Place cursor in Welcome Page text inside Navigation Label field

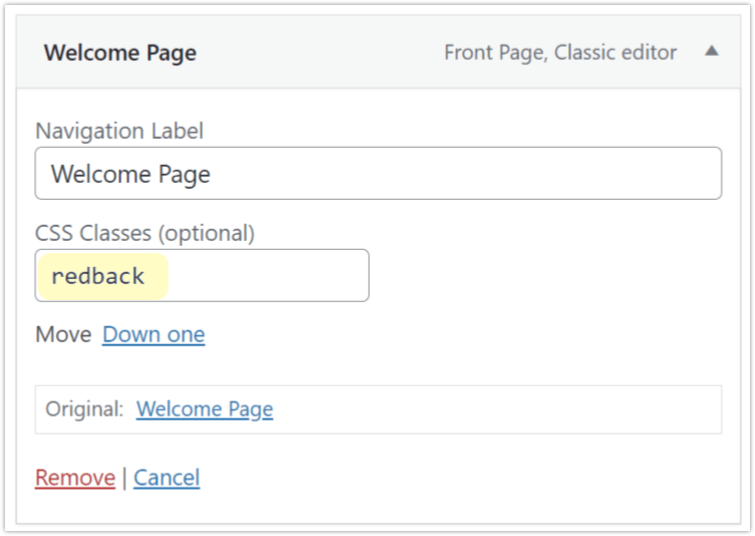[130, 174]
